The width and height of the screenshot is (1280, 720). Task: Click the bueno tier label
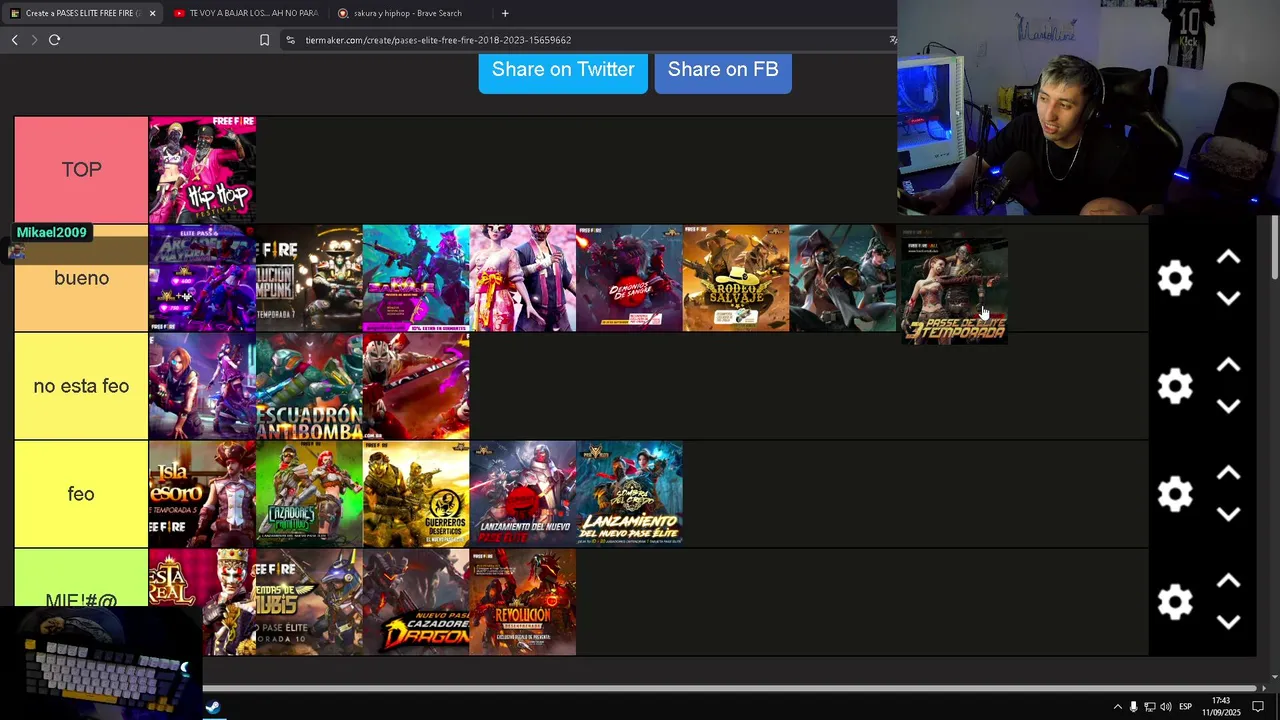81,278
